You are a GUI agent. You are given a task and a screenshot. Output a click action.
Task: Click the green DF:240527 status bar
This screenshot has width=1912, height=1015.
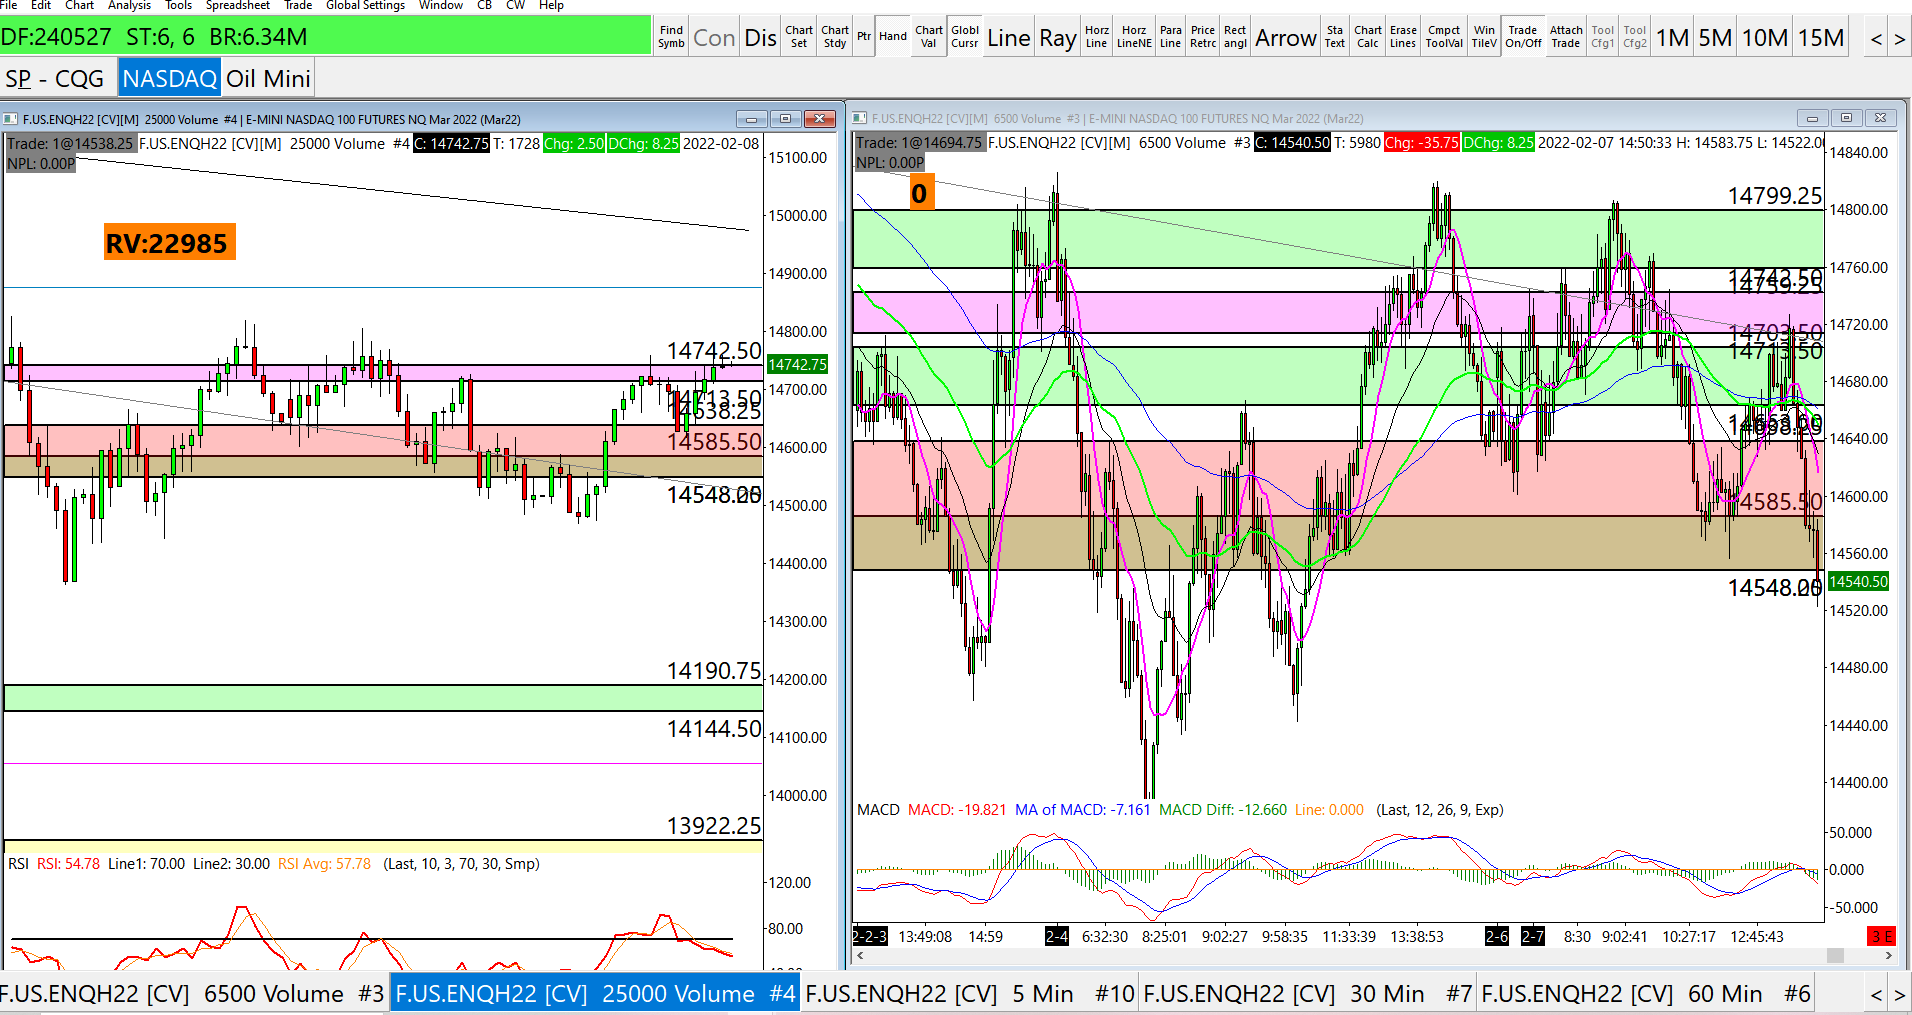tap(325, 37)
